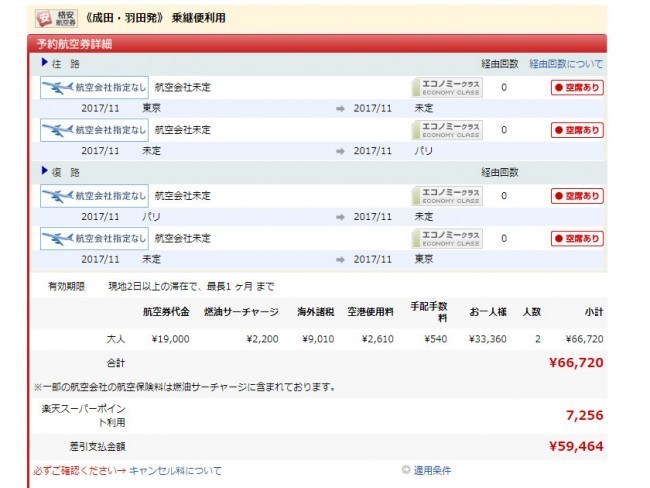Click the 復路 blue triangle marker
Image resolution: width=650 pixels, height=488 pixels.
click(x=45, y=171)
